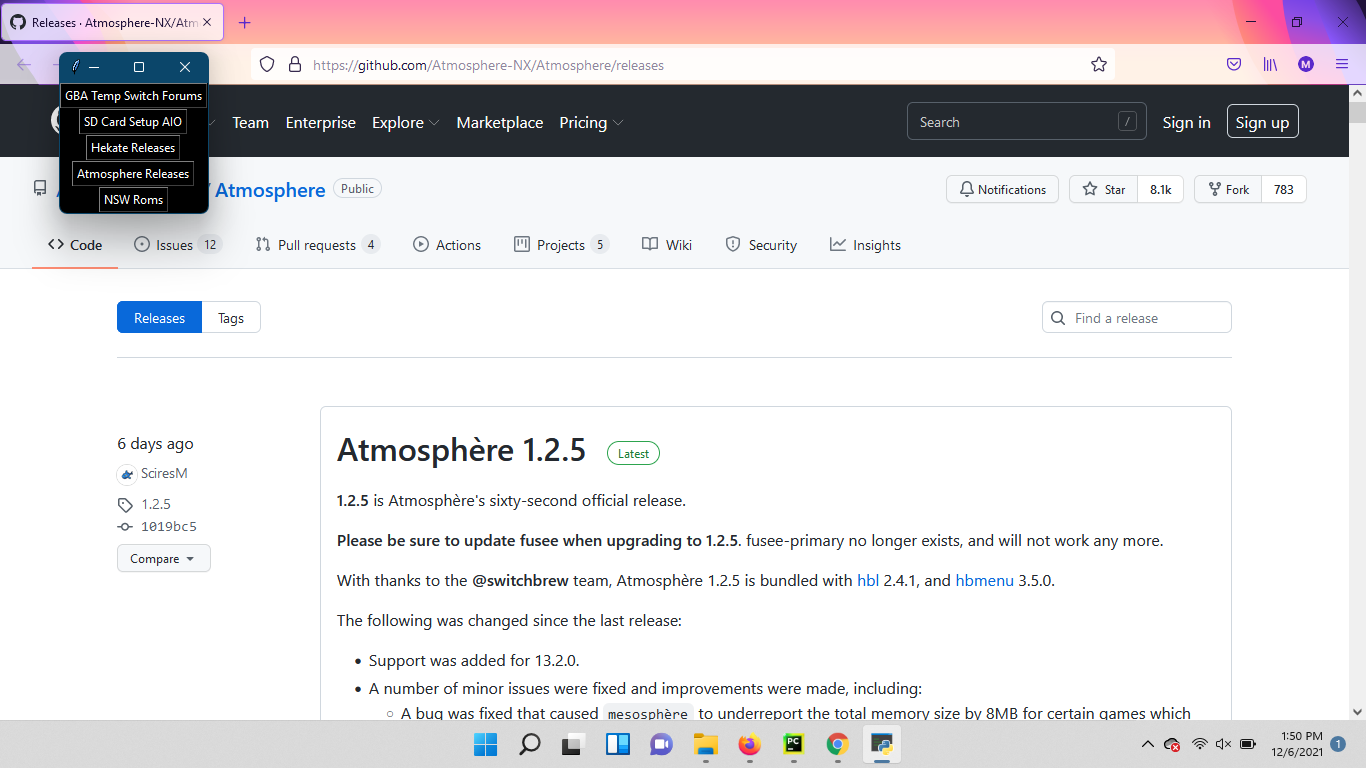Click the Find a release input
This screenshot has width=1366, height=768.
[1137, 318]
